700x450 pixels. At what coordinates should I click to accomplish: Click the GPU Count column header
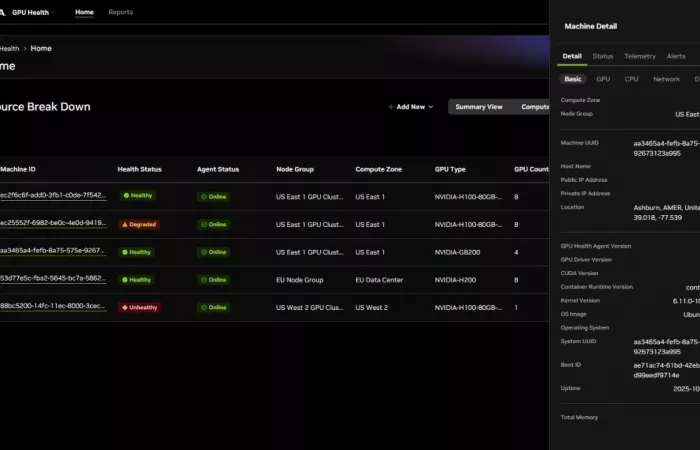[x=531, y=169]
